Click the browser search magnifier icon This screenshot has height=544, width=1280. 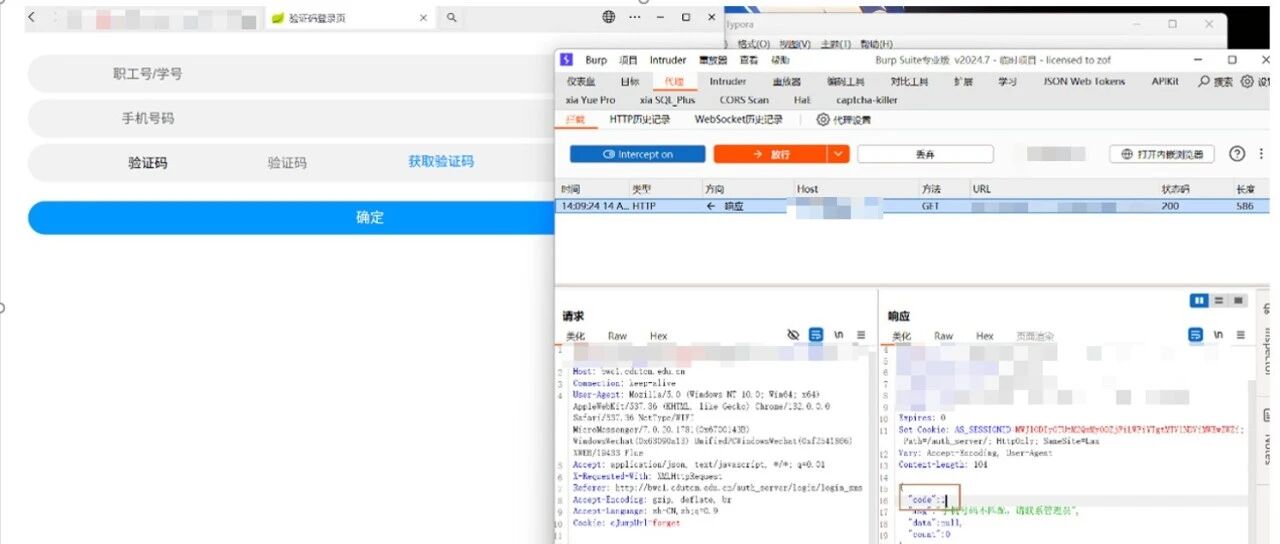(452, 17)
